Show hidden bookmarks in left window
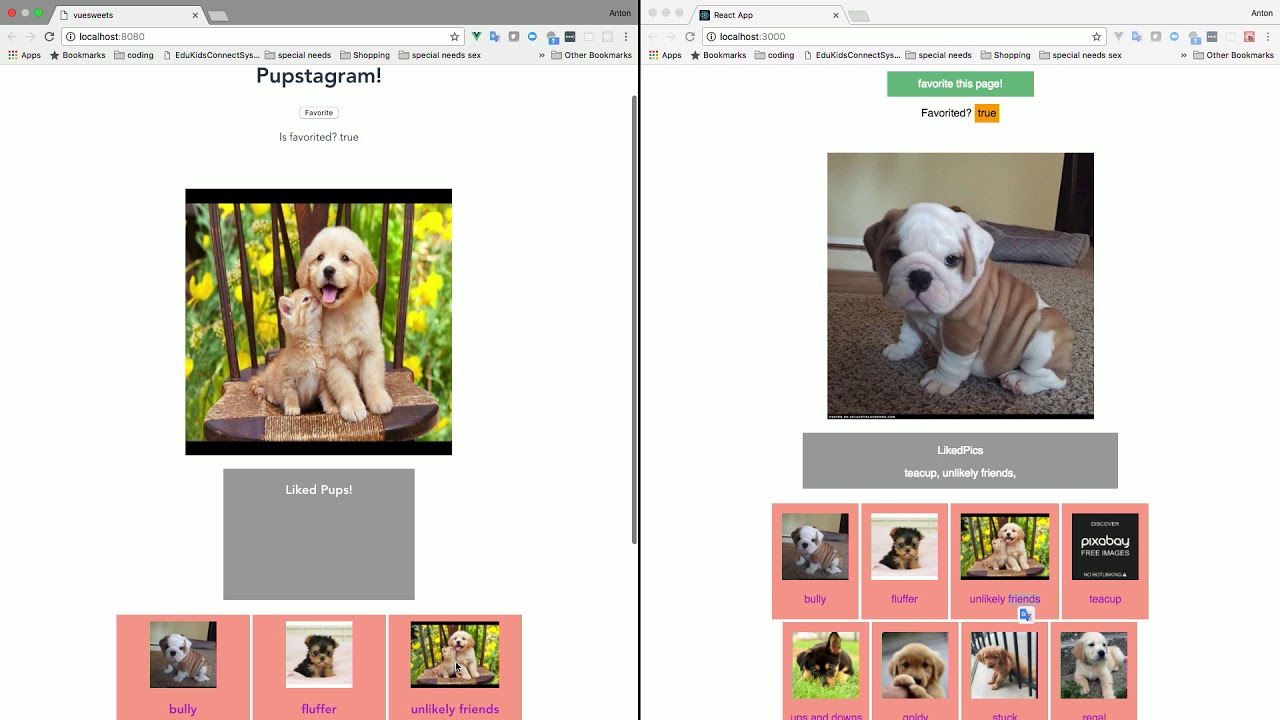The width and height of the screenshot is (1280, 720). pyautogui.click(x=542, y=55)
